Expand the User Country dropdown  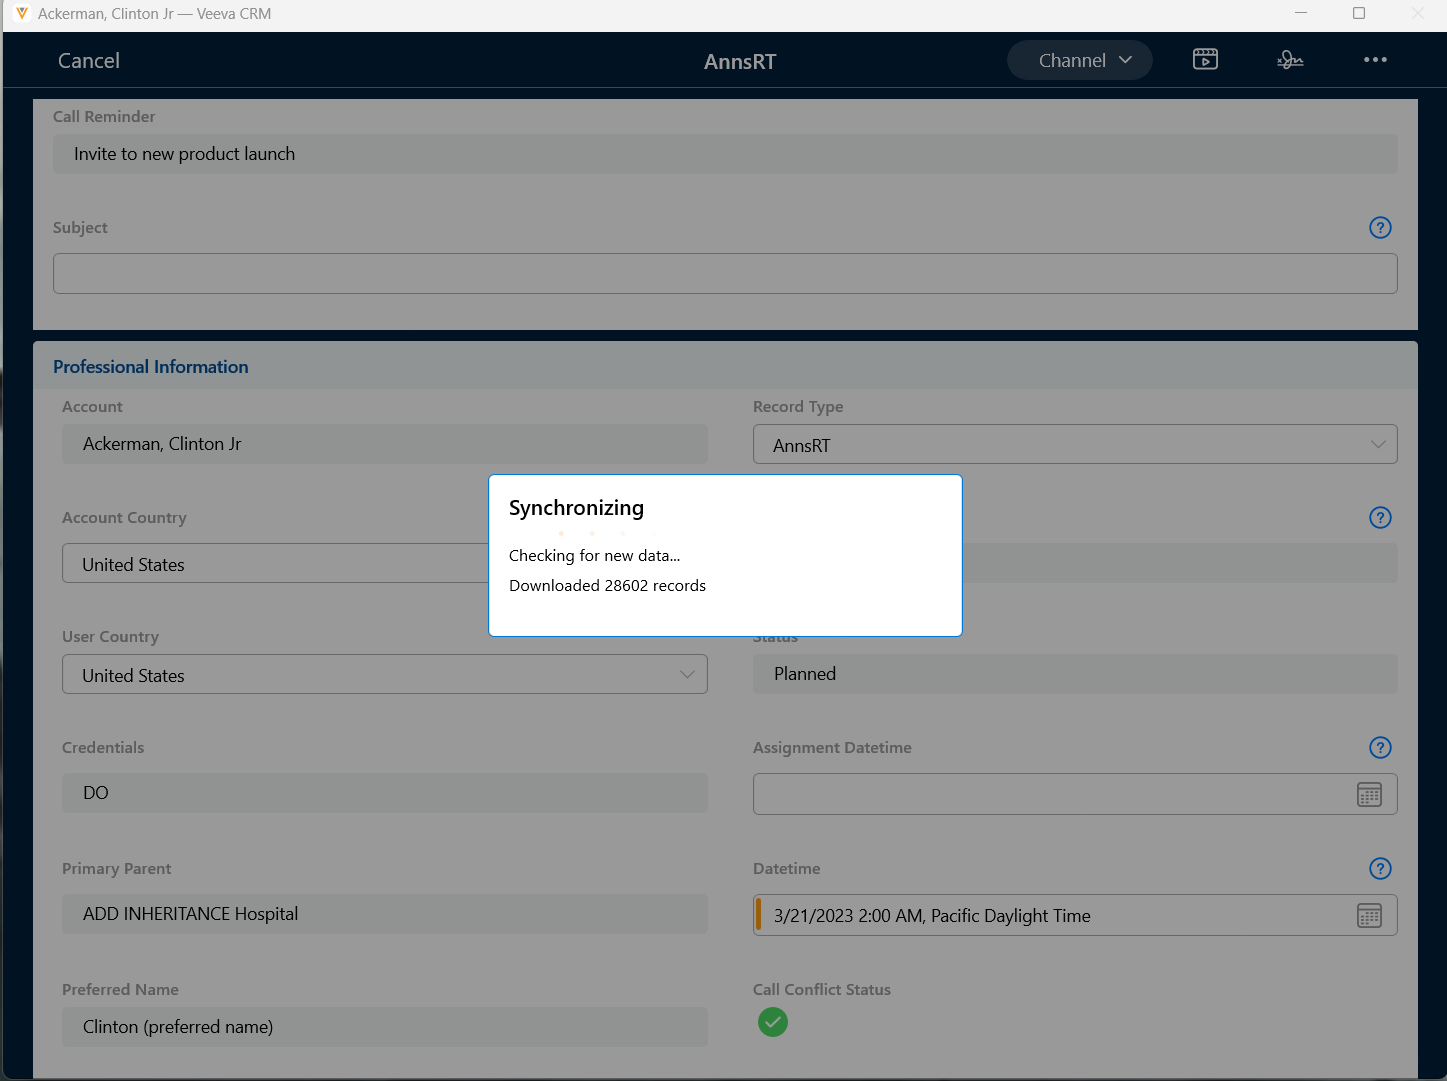[x=384, y=675]
